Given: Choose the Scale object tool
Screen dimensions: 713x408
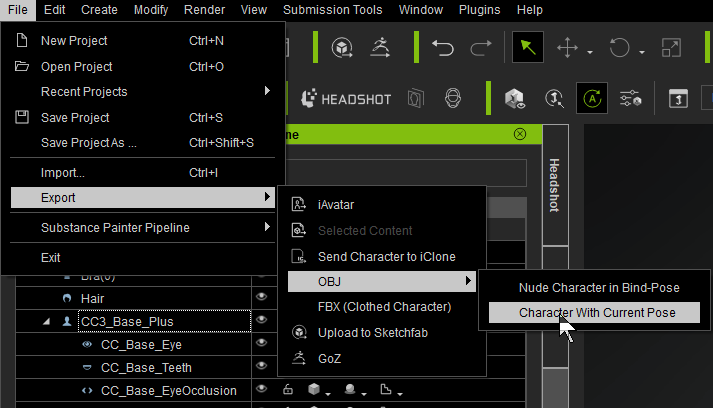Looking at the screenshot, I should 671,47.
